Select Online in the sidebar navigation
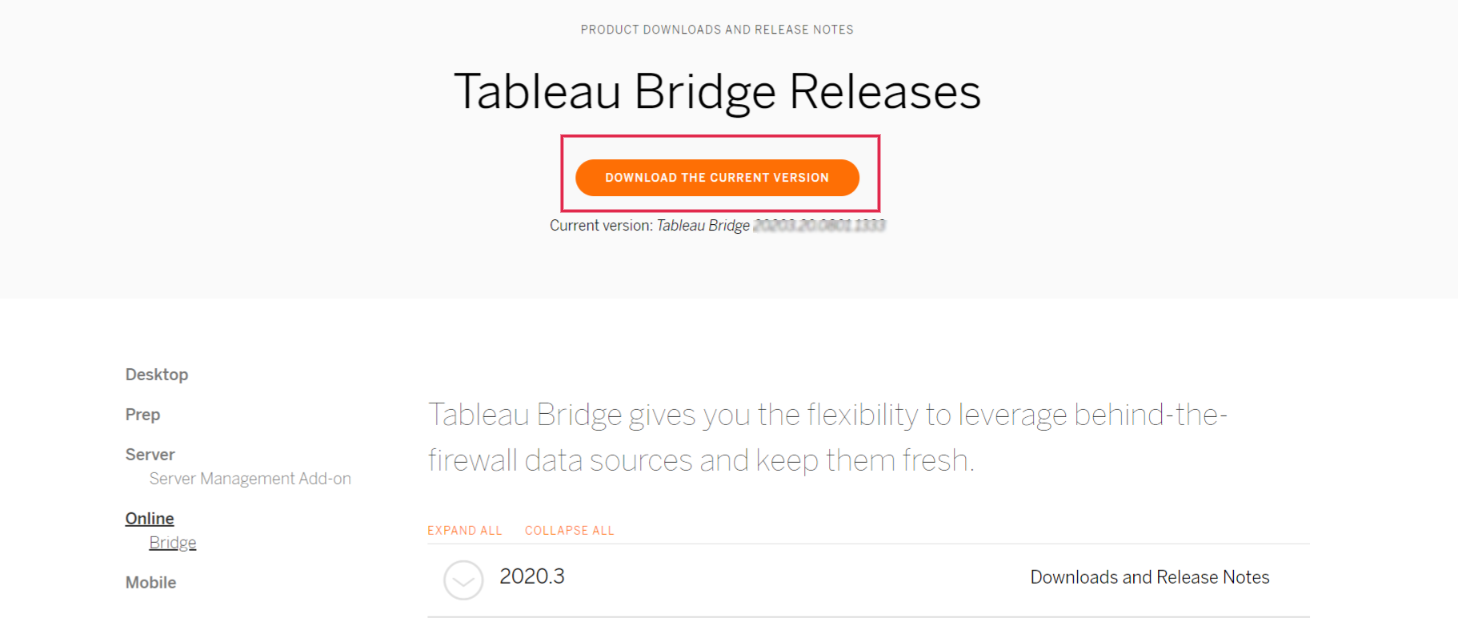1458x630 pixels. (x=149, y=518)
